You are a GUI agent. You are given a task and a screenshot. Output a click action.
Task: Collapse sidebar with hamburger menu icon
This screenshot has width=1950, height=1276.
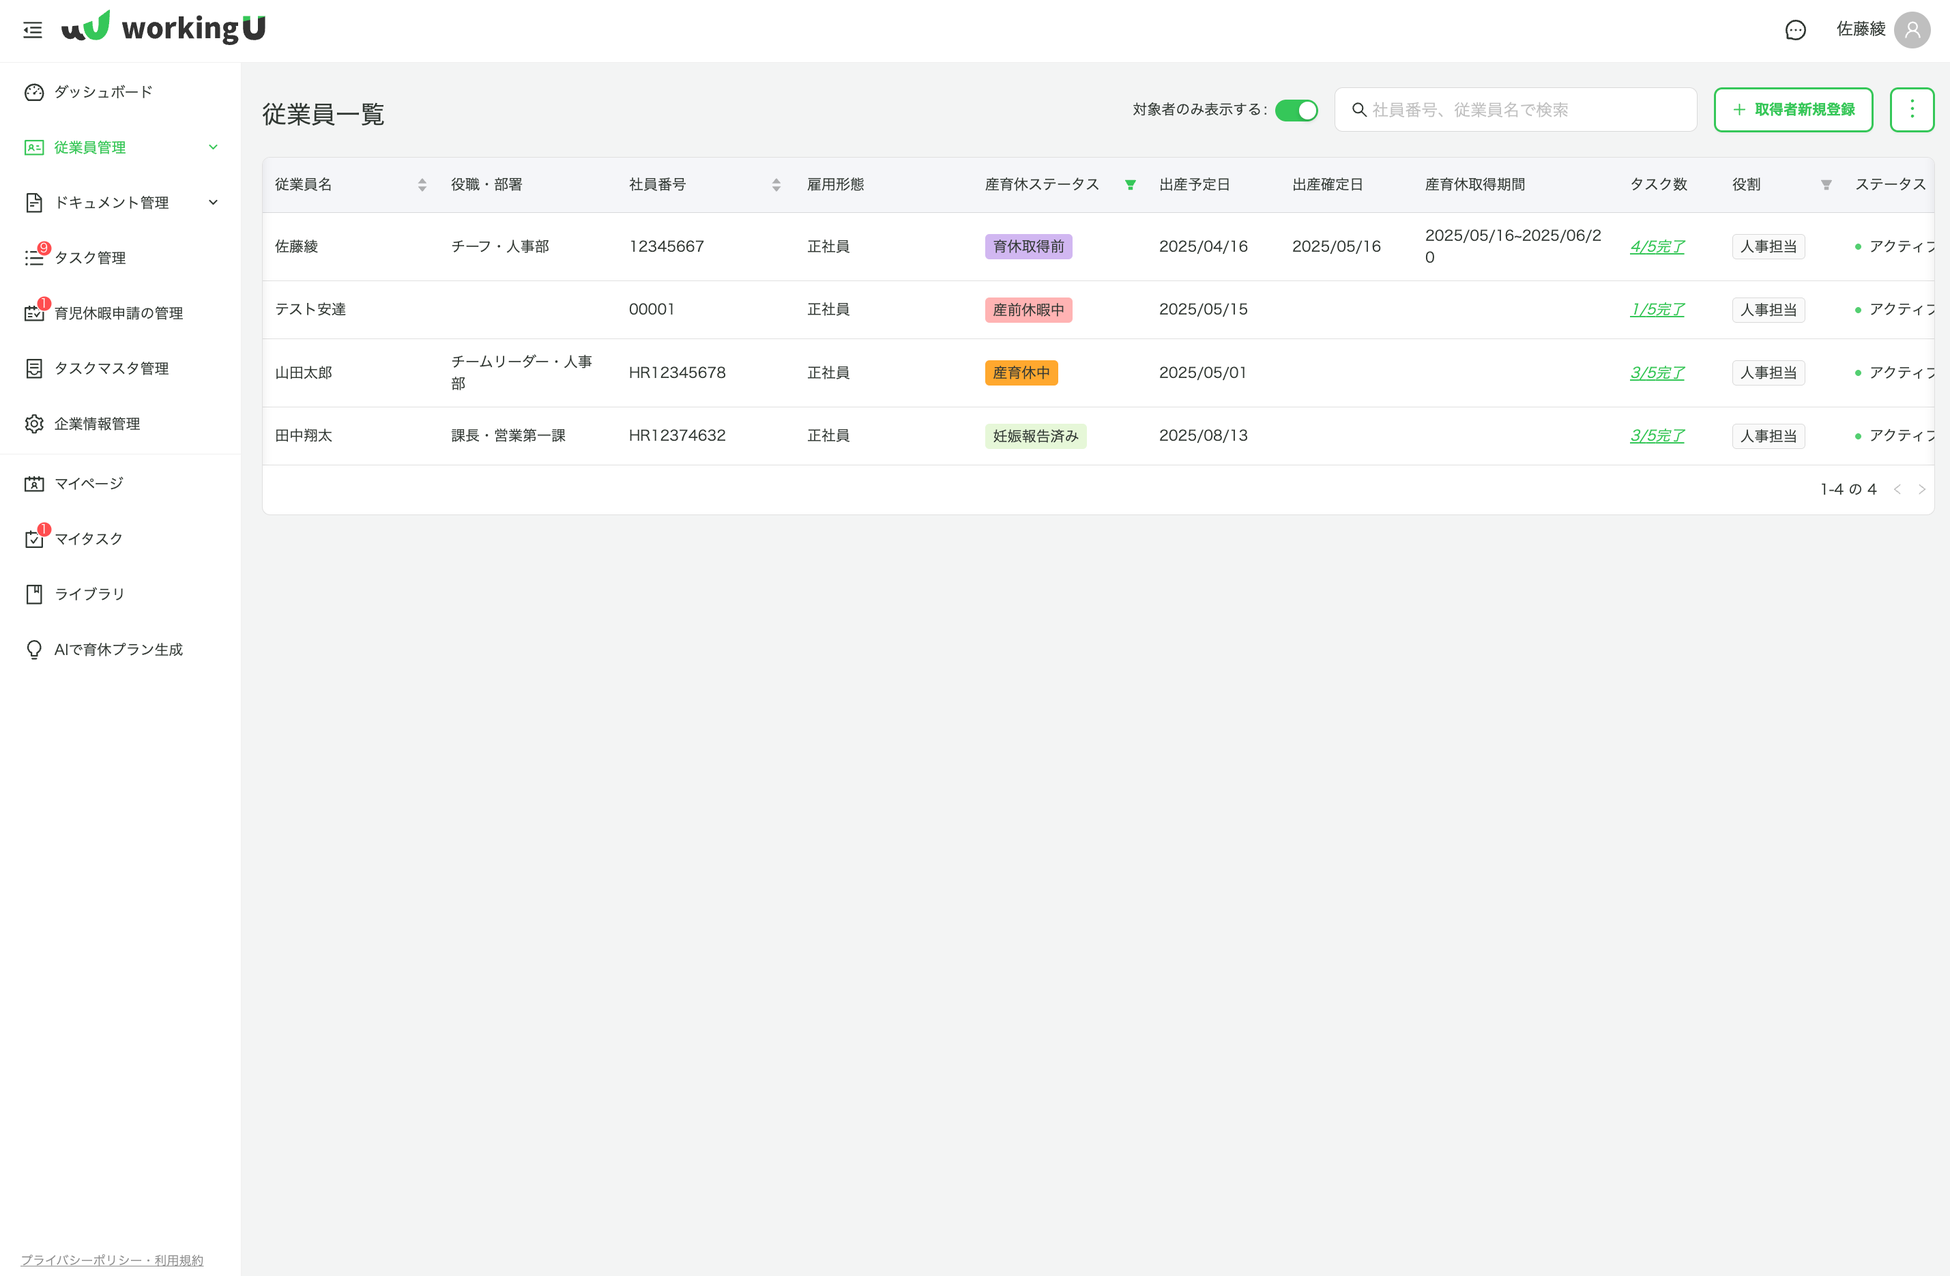33,30
